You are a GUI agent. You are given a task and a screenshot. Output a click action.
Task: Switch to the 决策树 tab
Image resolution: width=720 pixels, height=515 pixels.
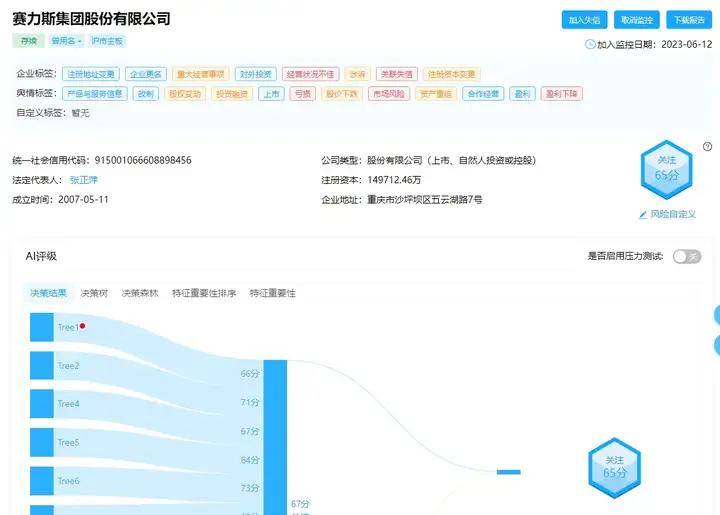point(94,293)
